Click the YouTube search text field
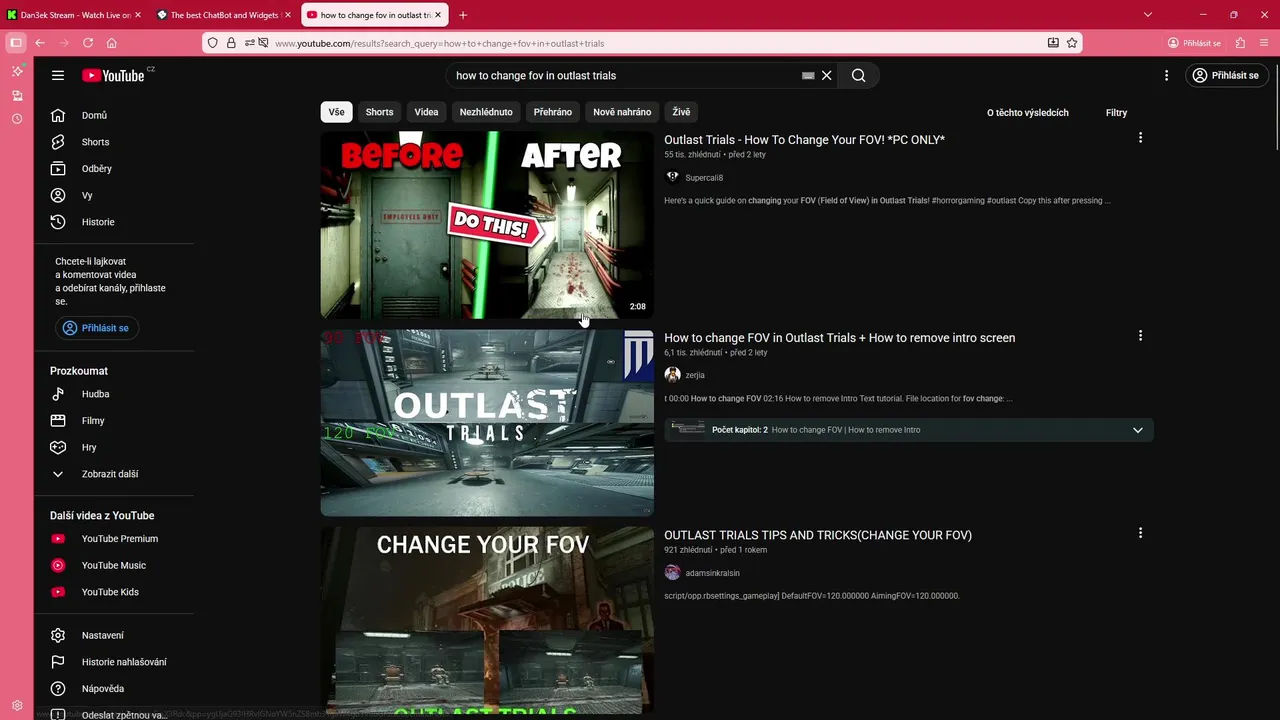This screenshot has height=720, width=1280. point(625,75)
